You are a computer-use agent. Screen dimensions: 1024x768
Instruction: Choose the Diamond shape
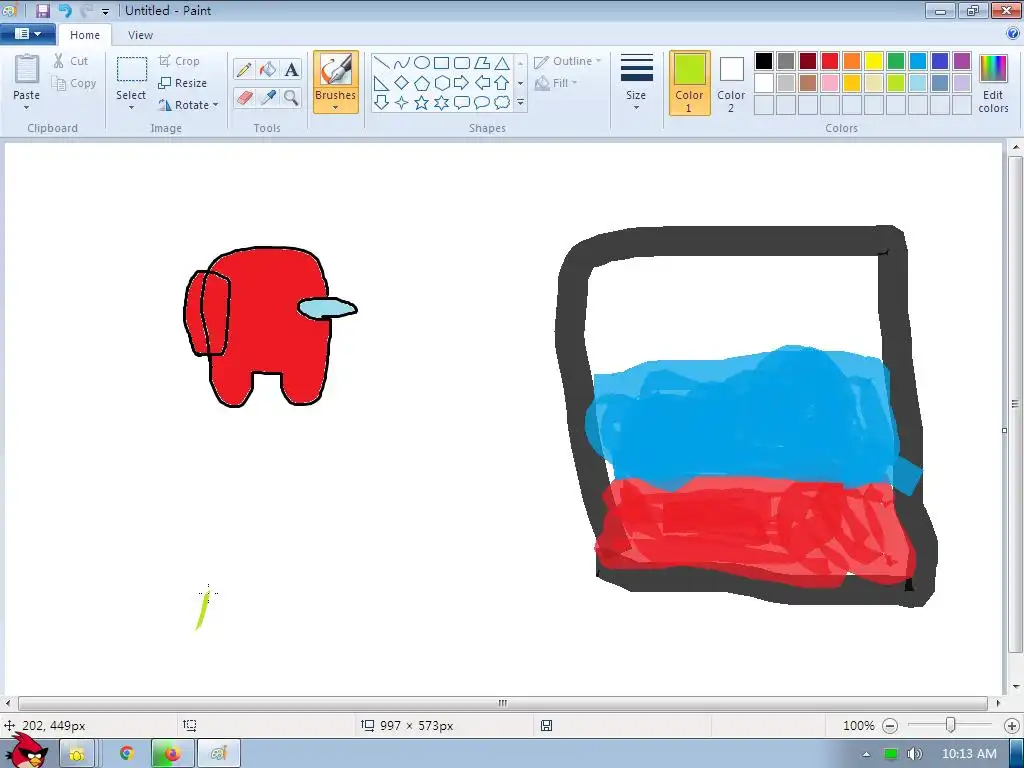[x=402, y=83]
